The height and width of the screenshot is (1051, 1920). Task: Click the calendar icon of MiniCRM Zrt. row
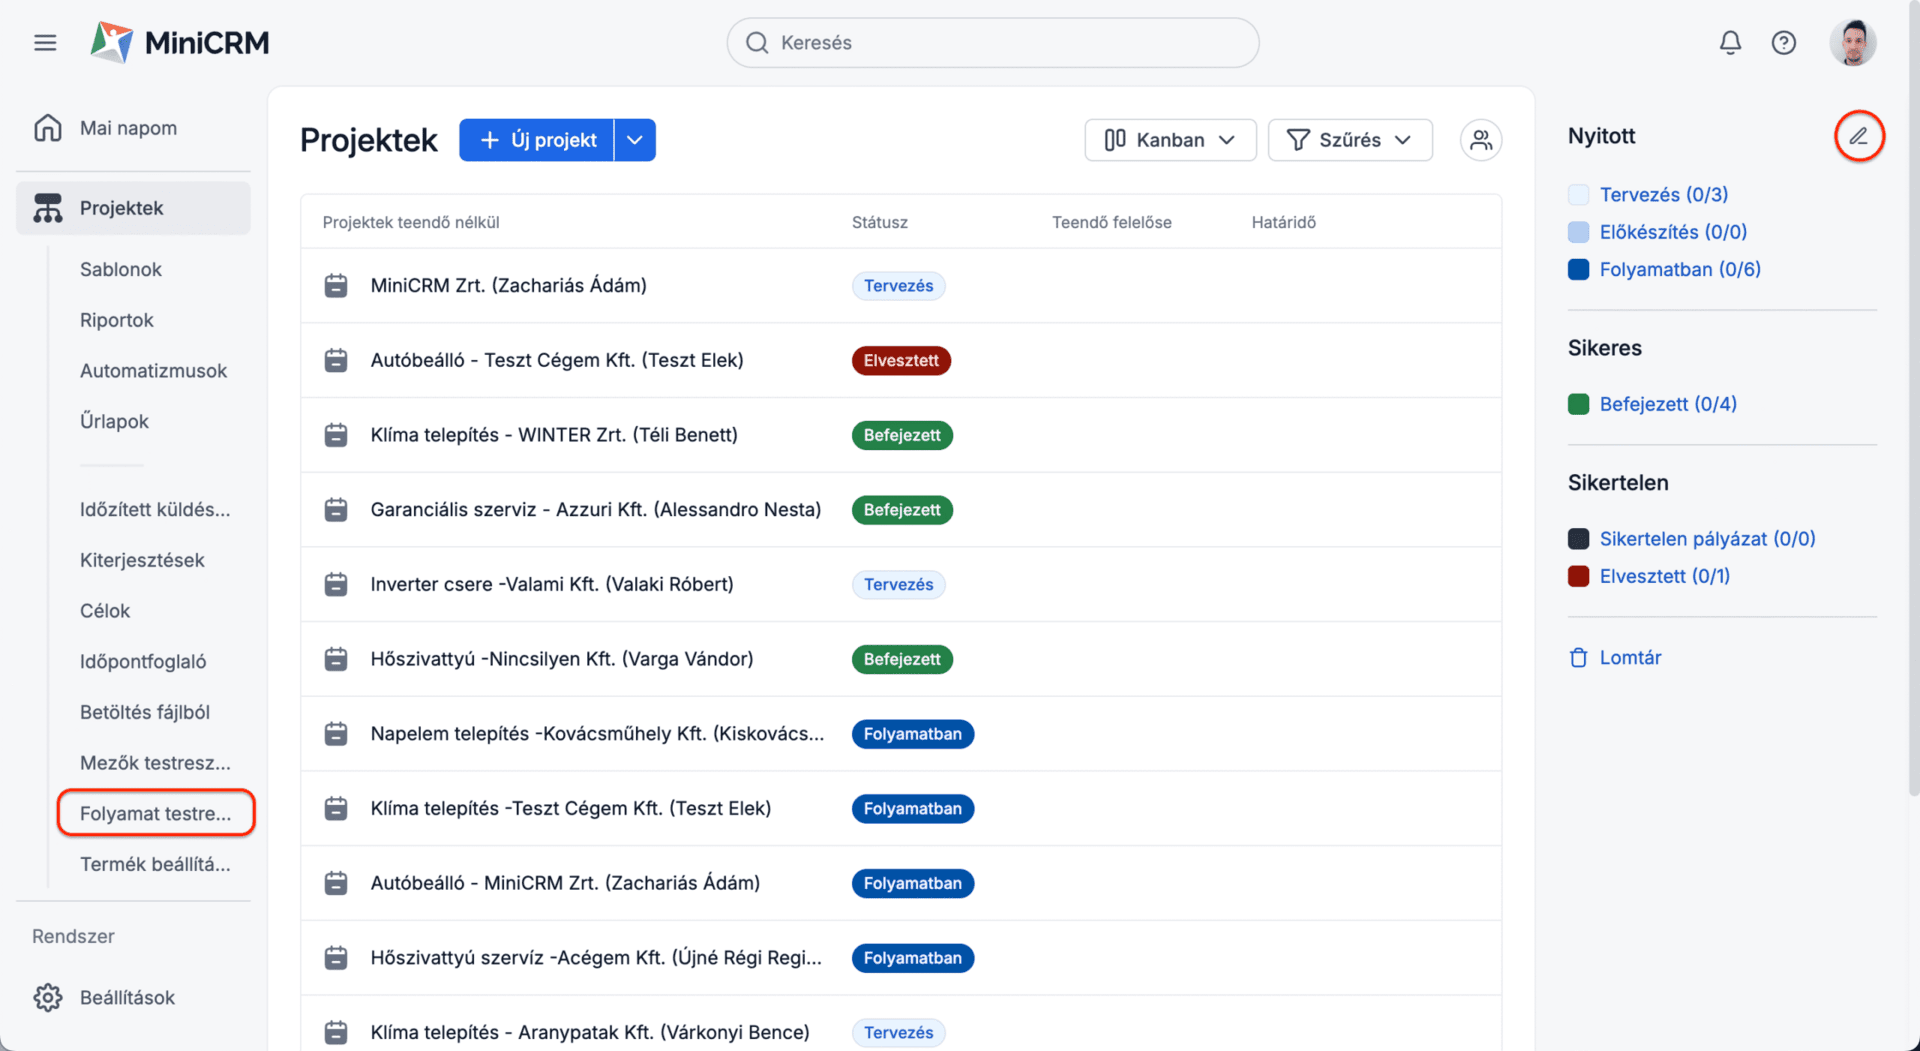point(336,286)
